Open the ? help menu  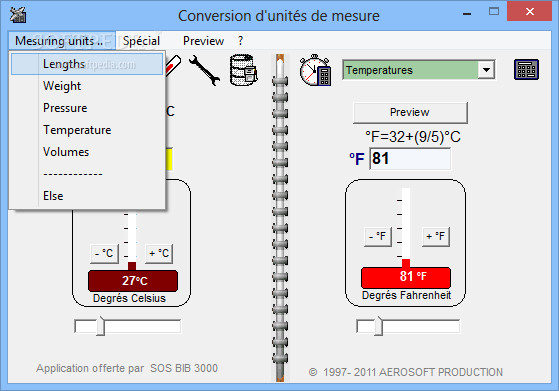[241, 41]
